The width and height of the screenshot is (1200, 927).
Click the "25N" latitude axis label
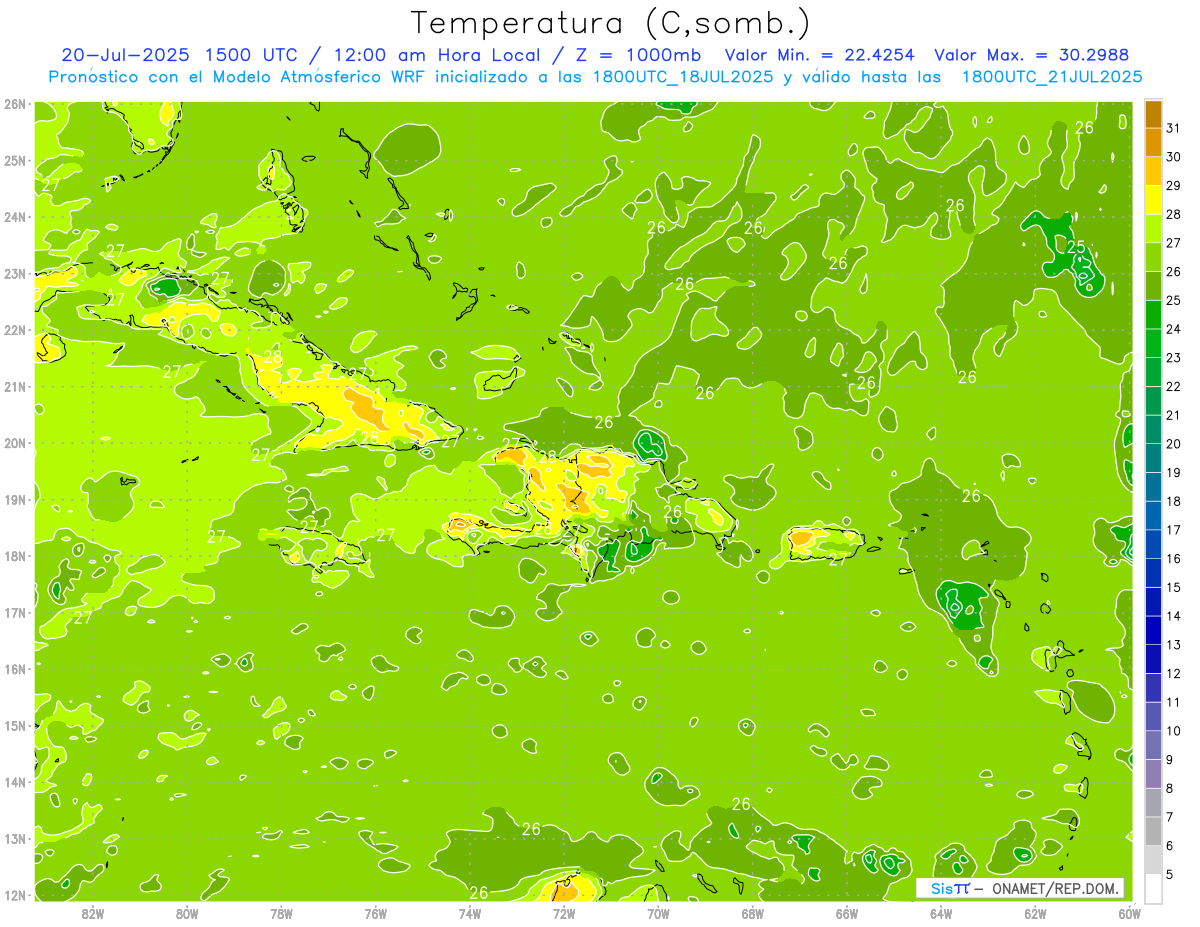pos(15,161)
